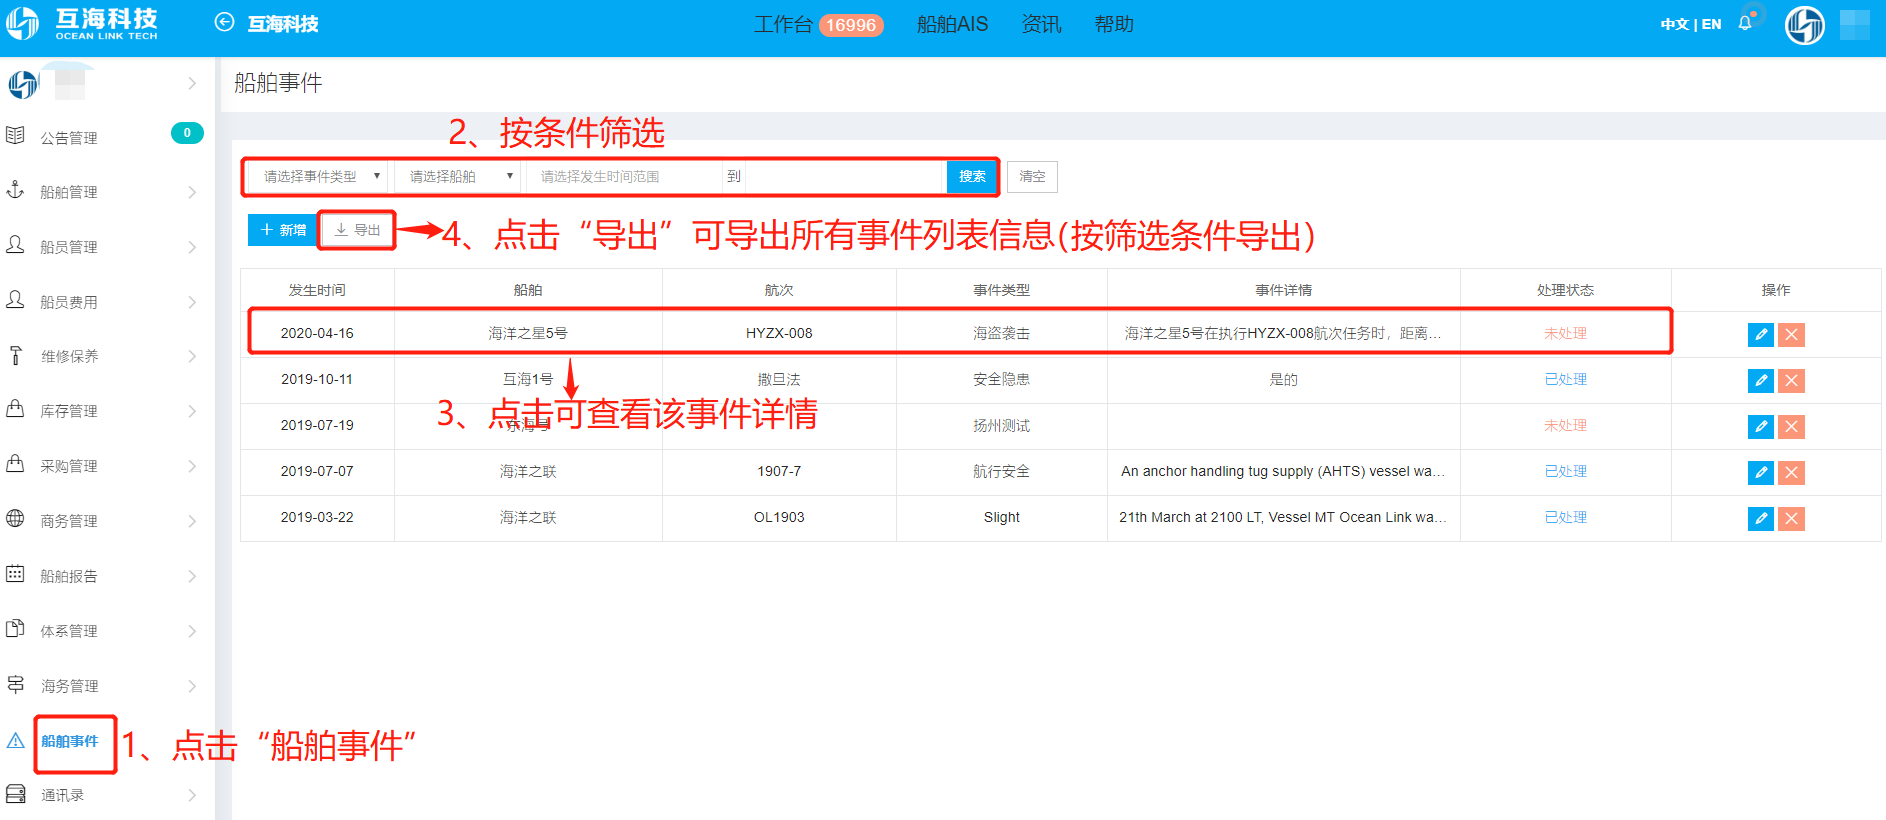Click the person icon for 船员管理
The height and width of the screenshot is (820, 1886).
click(x=15, y=244)
